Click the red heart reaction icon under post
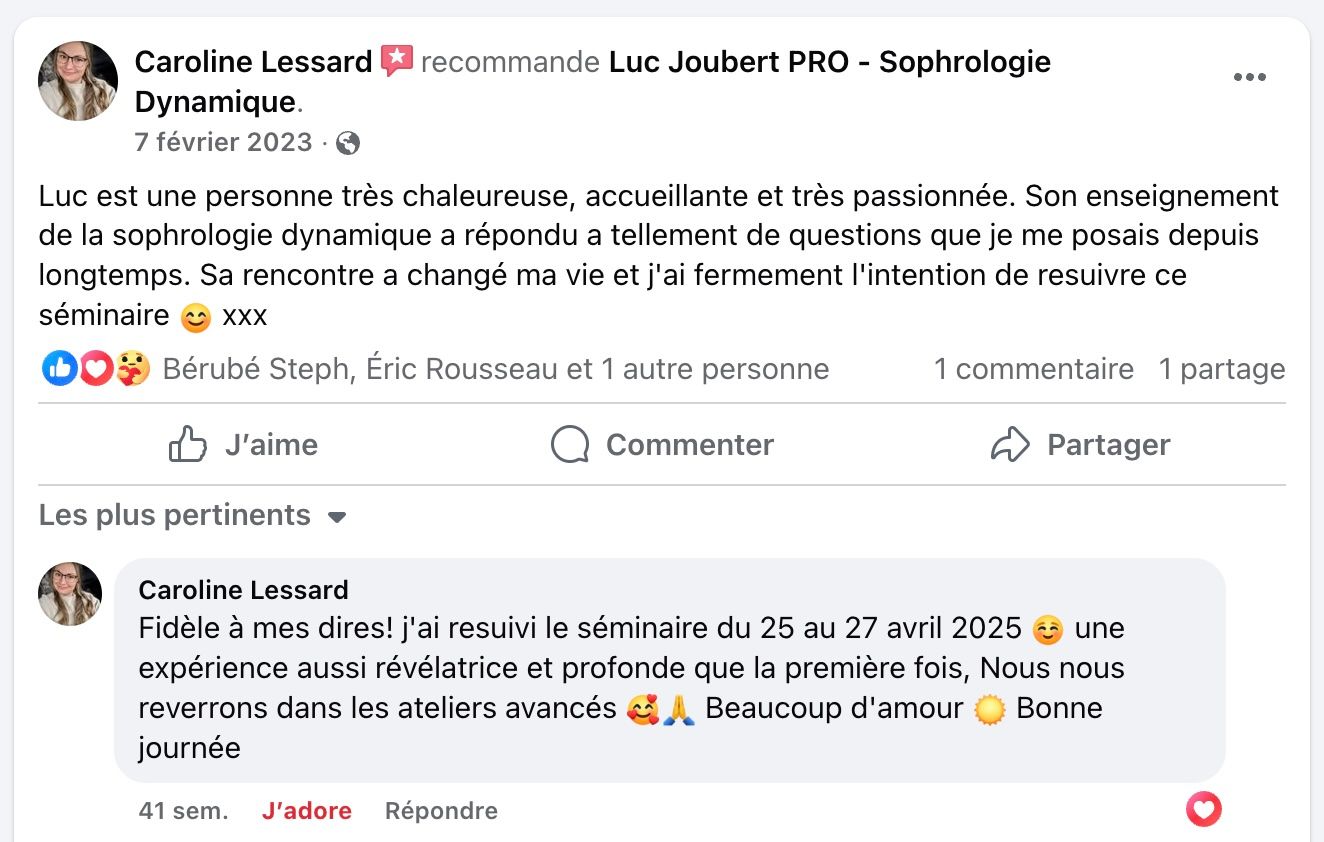Image resolution: width=1324 pixels, height=842 pixels. point(96,369)
